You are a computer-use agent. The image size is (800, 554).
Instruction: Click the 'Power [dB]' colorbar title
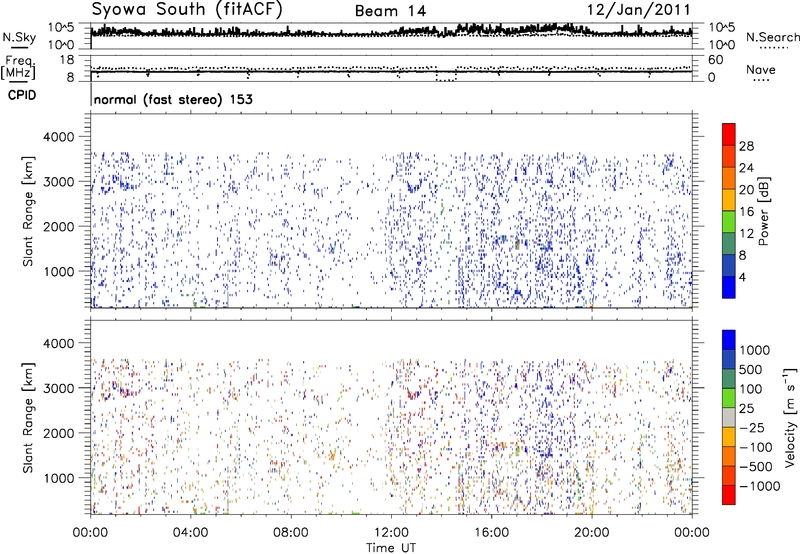[764, 211]
